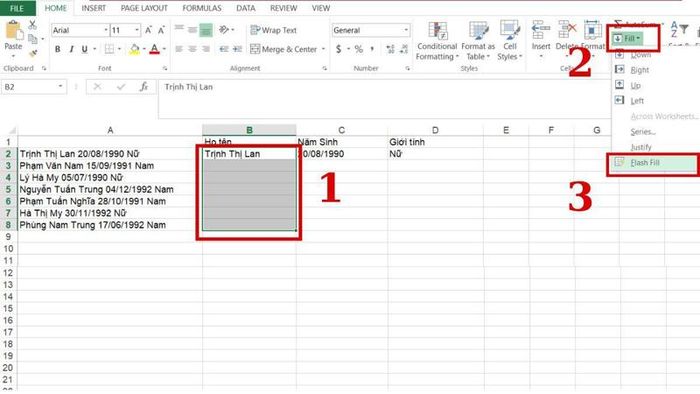The height and width of the screenshot is (394, 700).
Task: Toggle Bold formatting
Action: [58, 49]
